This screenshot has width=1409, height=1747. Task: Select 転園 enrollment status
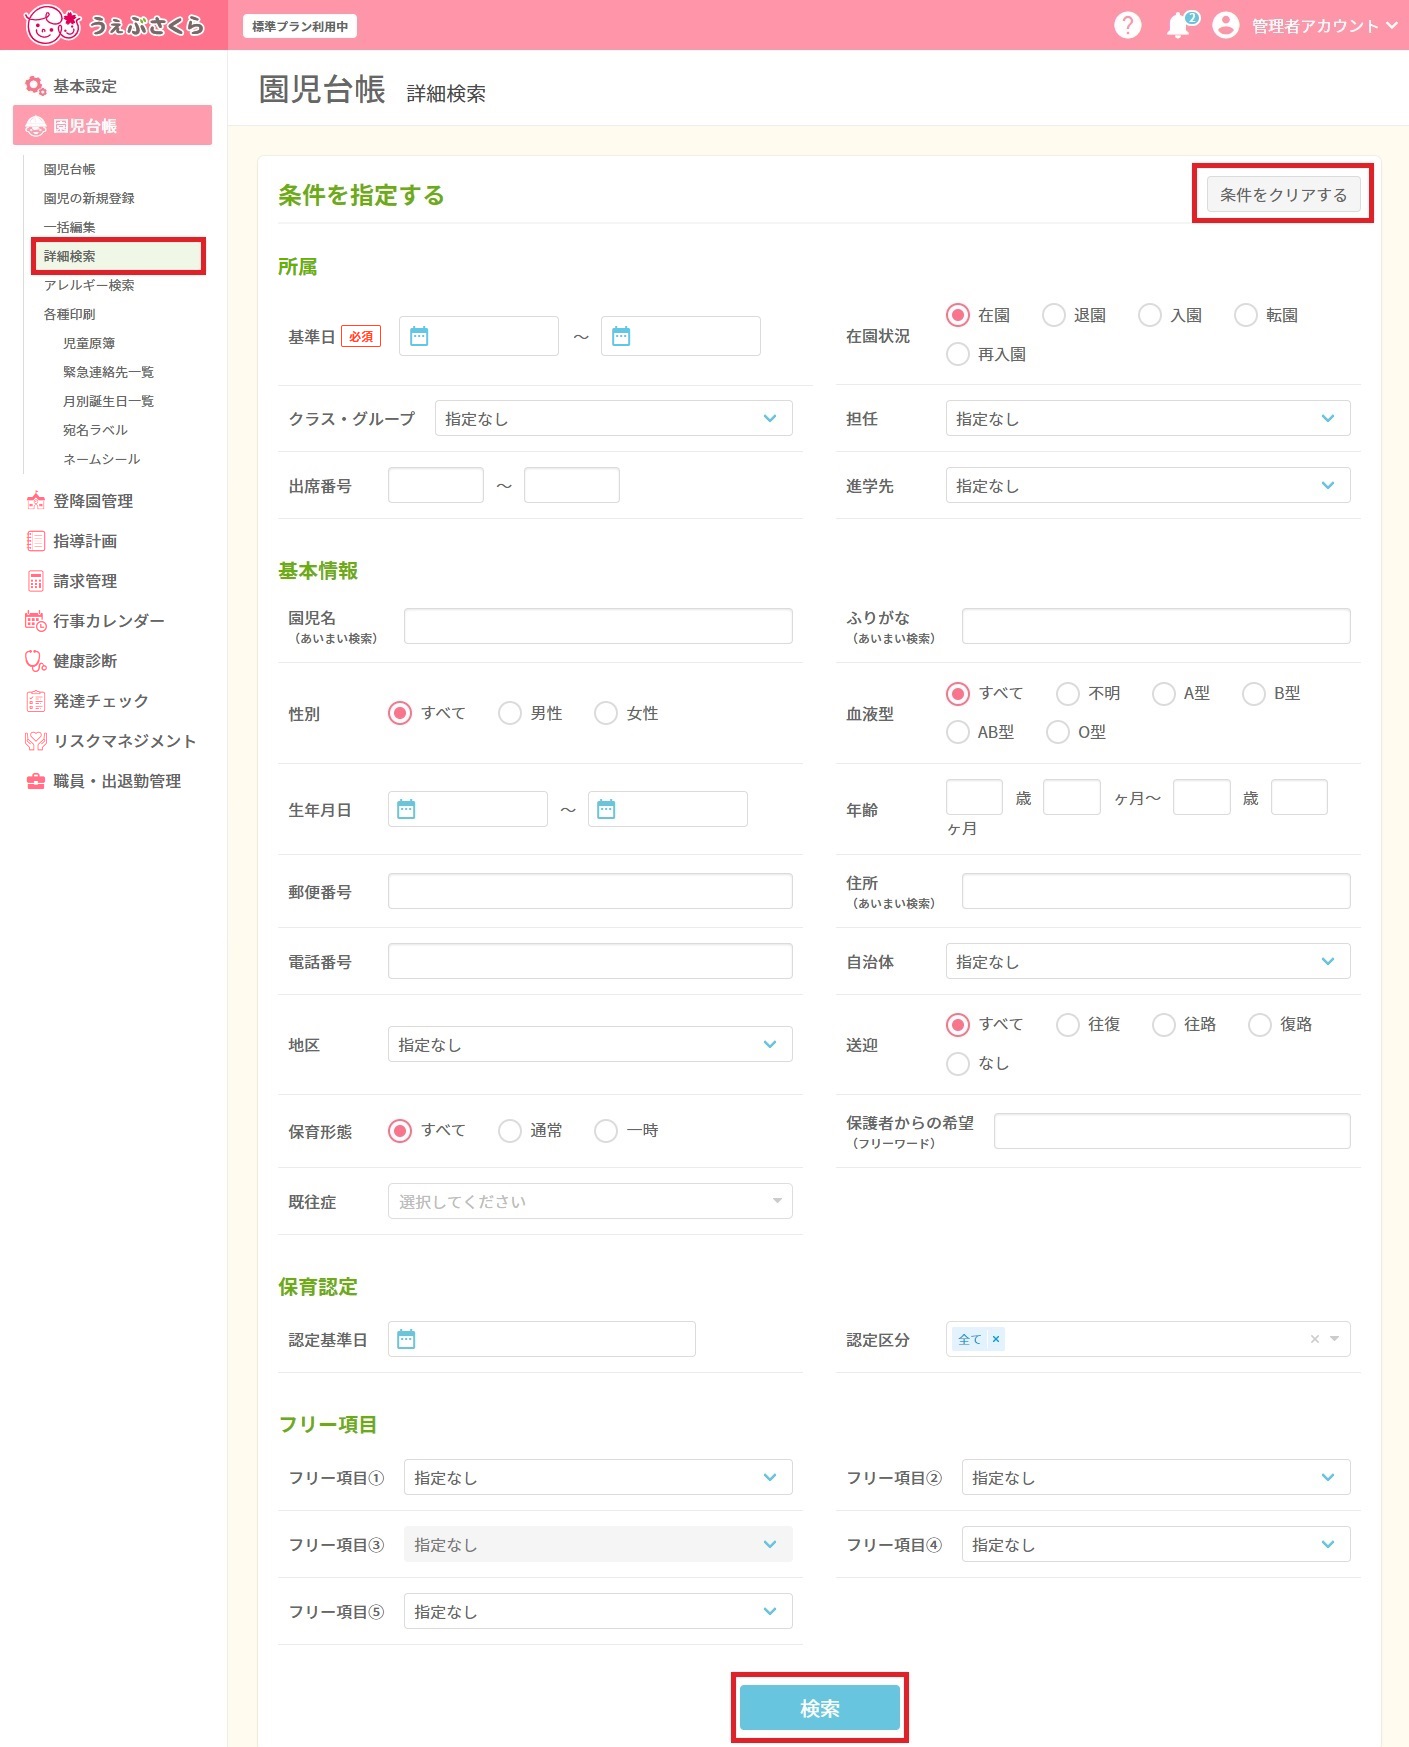click(1246, 315)
